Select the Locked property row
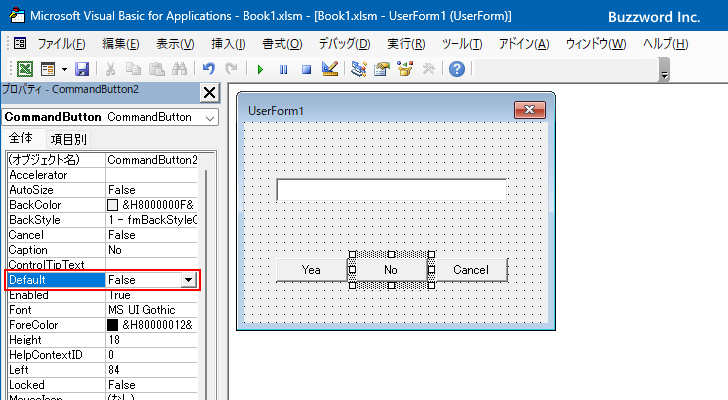Screen dimensions: 728x400 coord(102,385)
